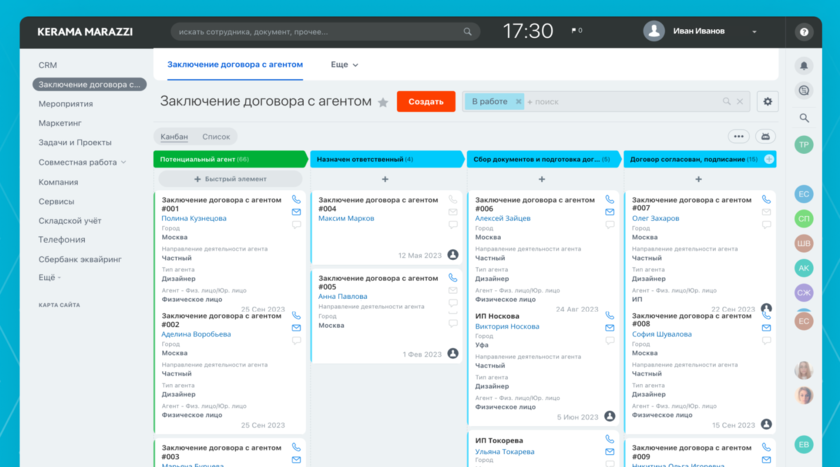Click the three-dots options button above the board
Image resolution: width=840 pixels, height=467 pixels.
click(x=739, y=136)
